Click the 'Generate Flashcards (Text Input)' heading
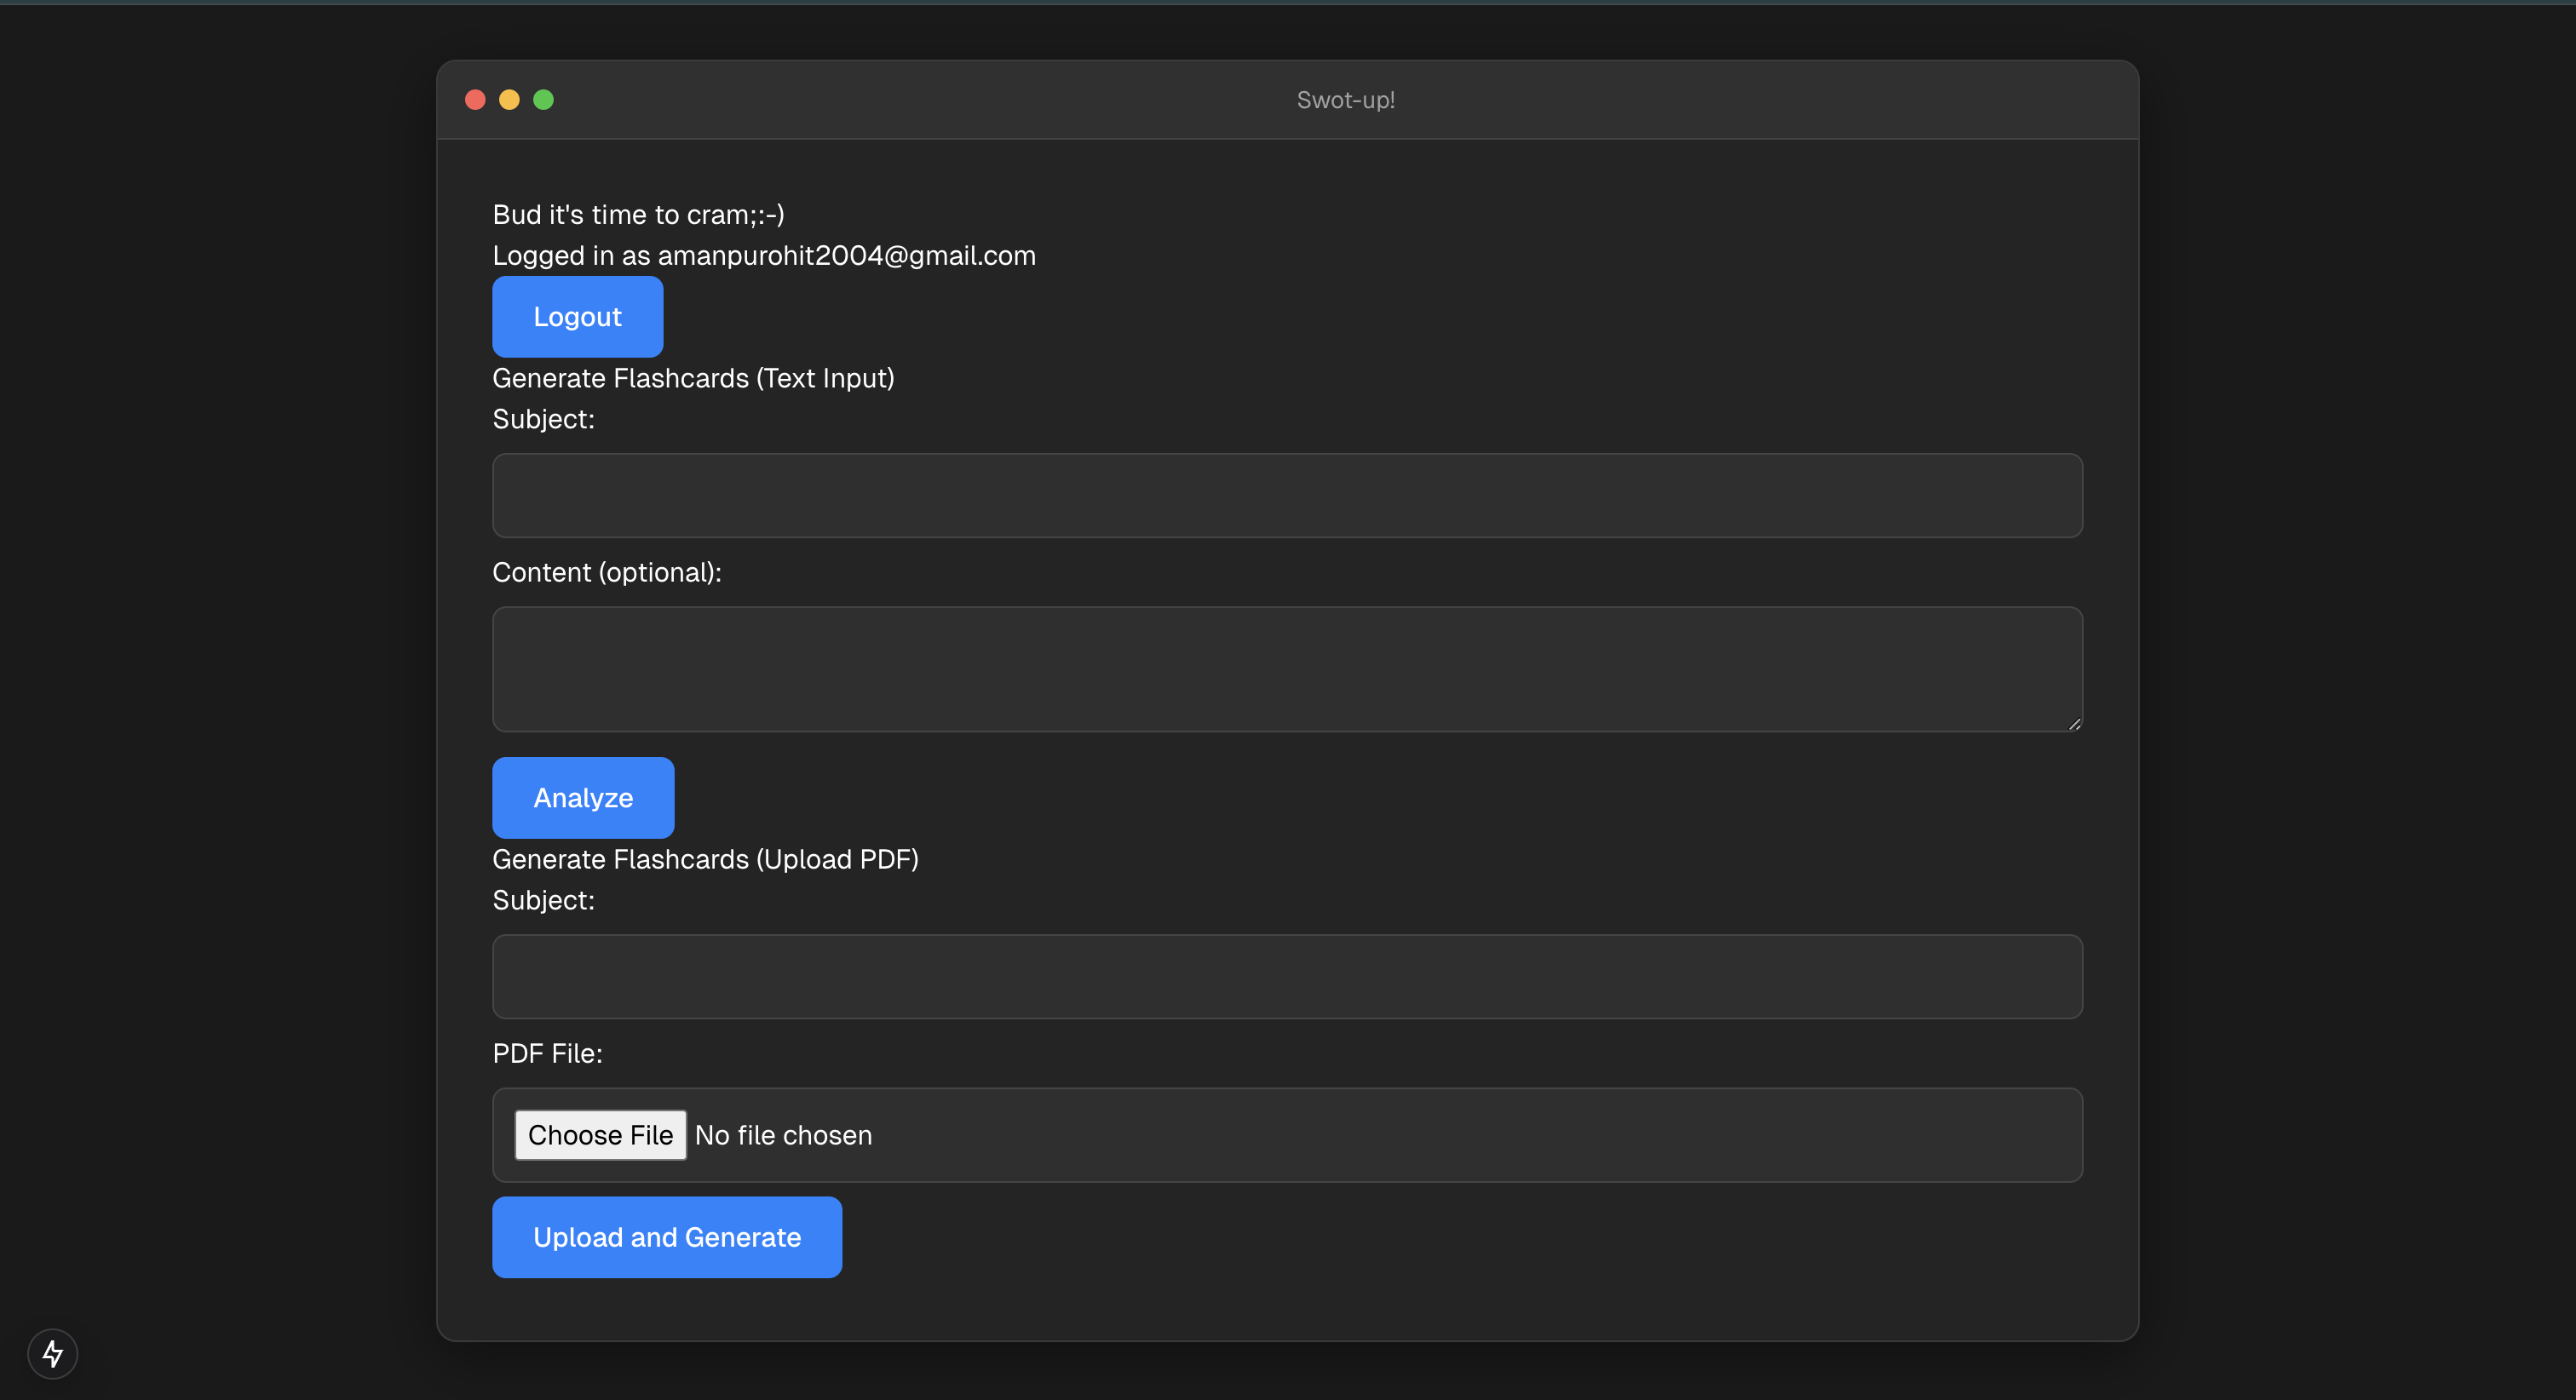 (693, 378)
